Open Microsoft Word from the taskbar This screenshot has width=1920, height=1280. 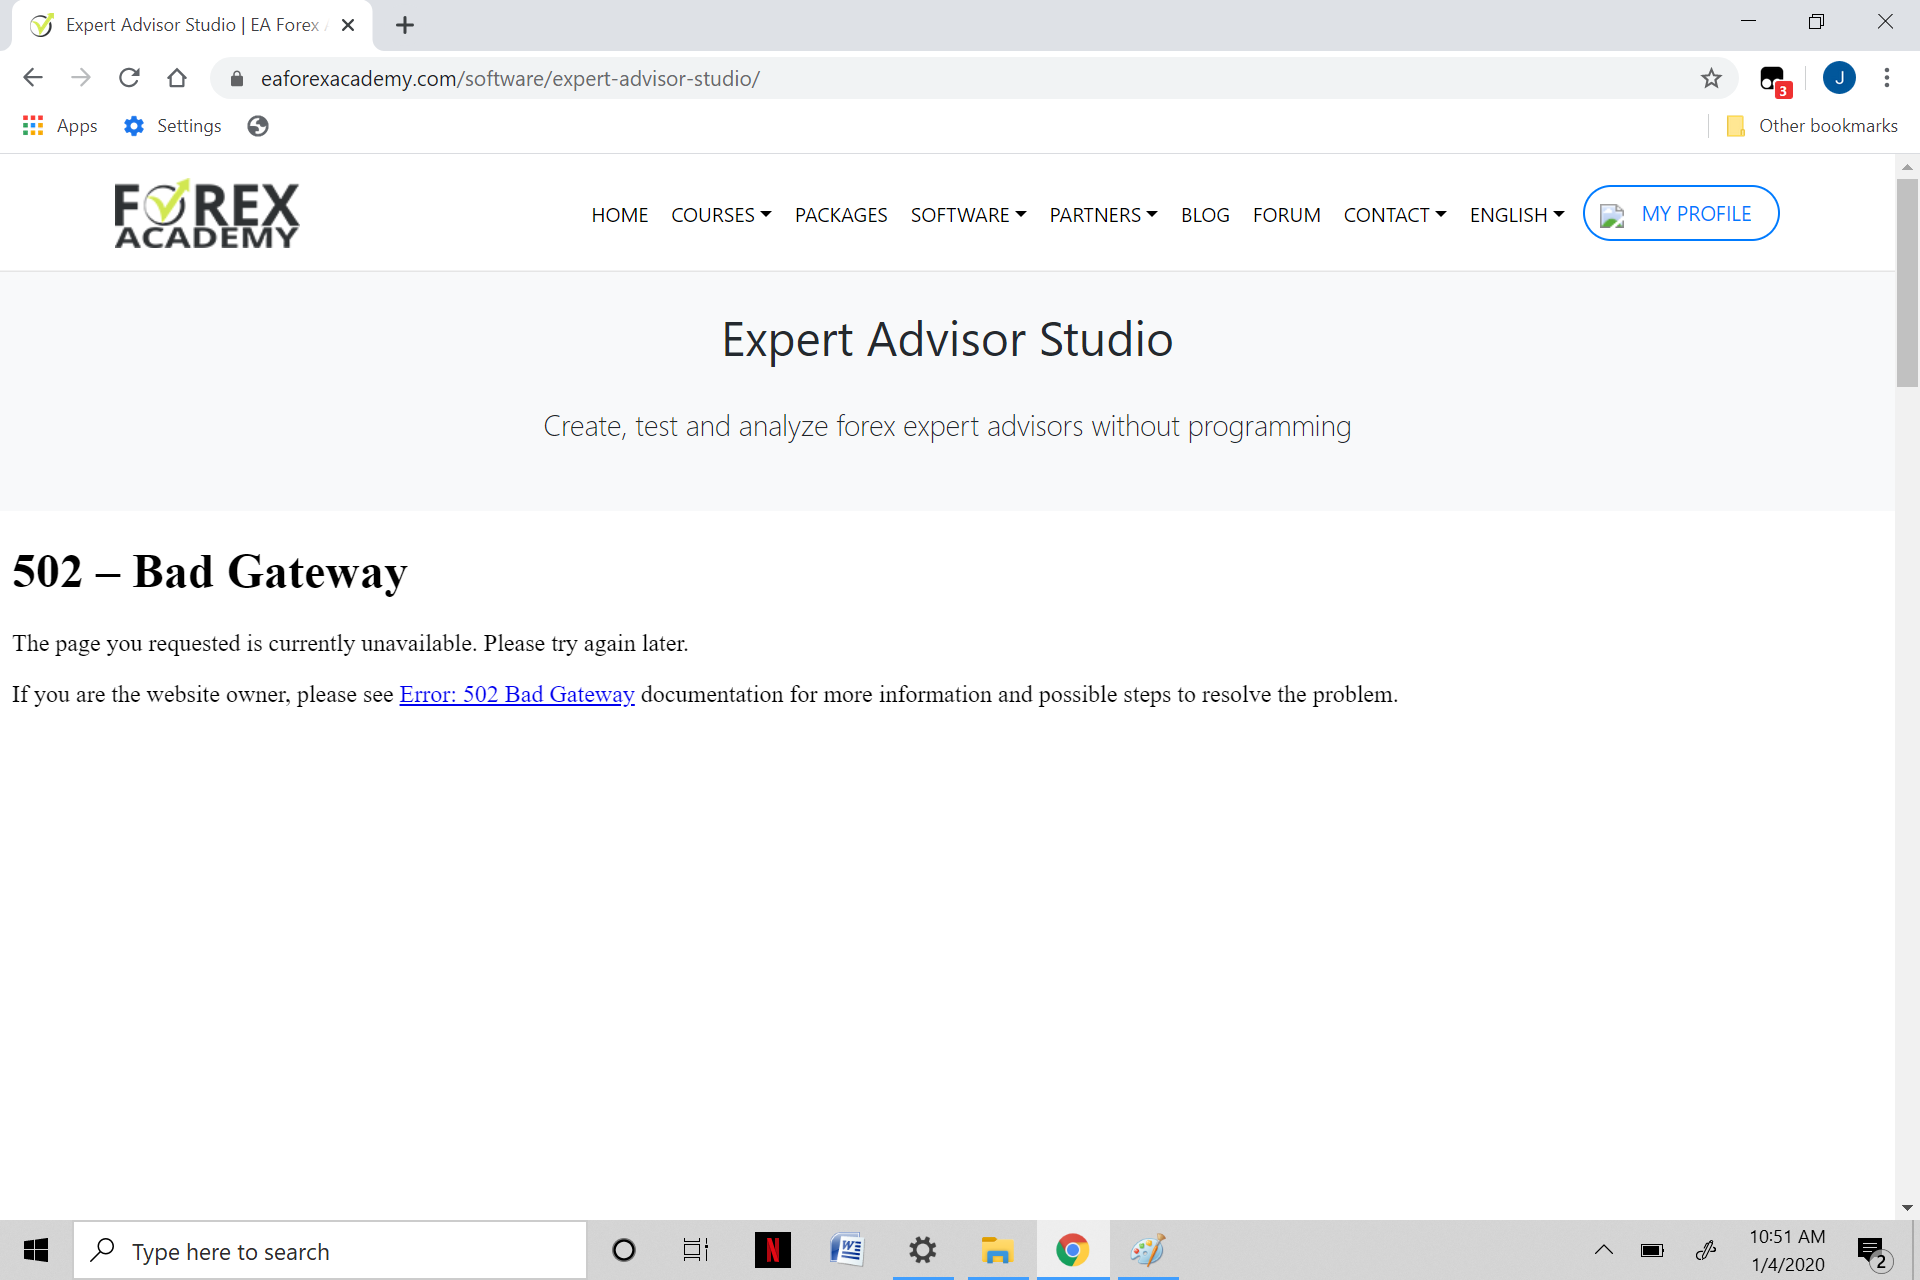point(847,1250)
